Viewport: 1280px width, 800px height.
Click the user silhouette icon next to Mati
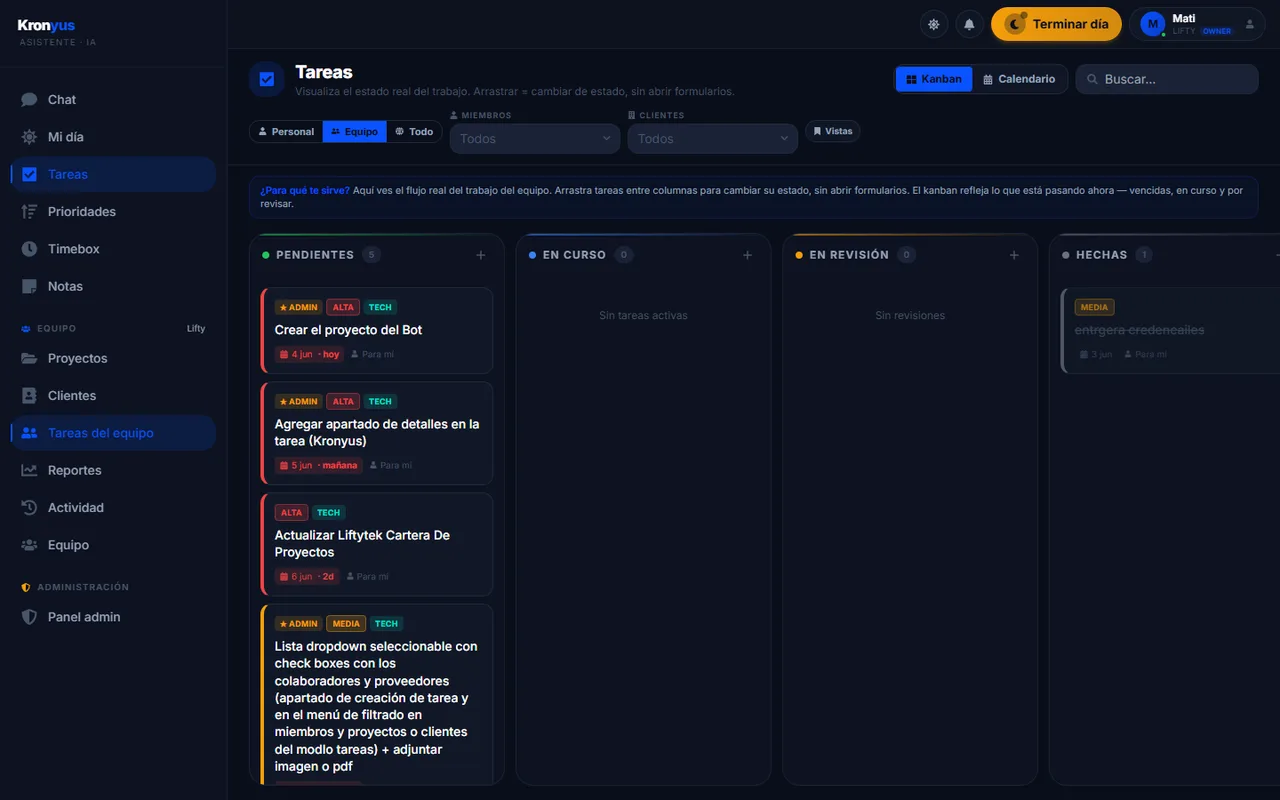[1249, 24]
